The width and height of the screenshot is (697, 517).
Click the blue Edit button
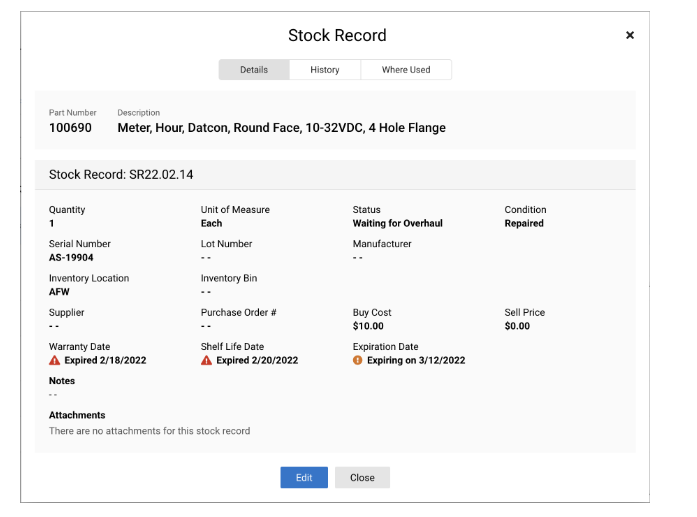[x=304, y=477]
